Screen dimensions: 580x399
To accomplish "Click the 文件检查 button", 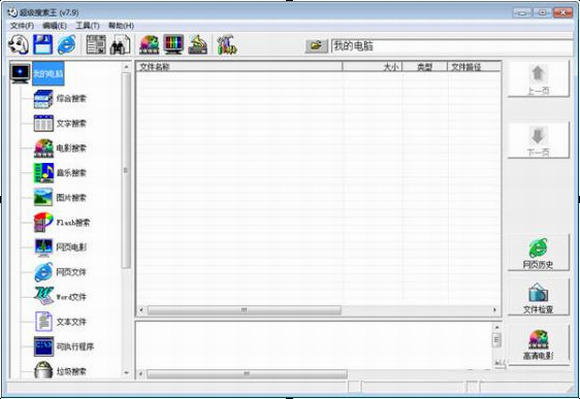I will point(538,297).
